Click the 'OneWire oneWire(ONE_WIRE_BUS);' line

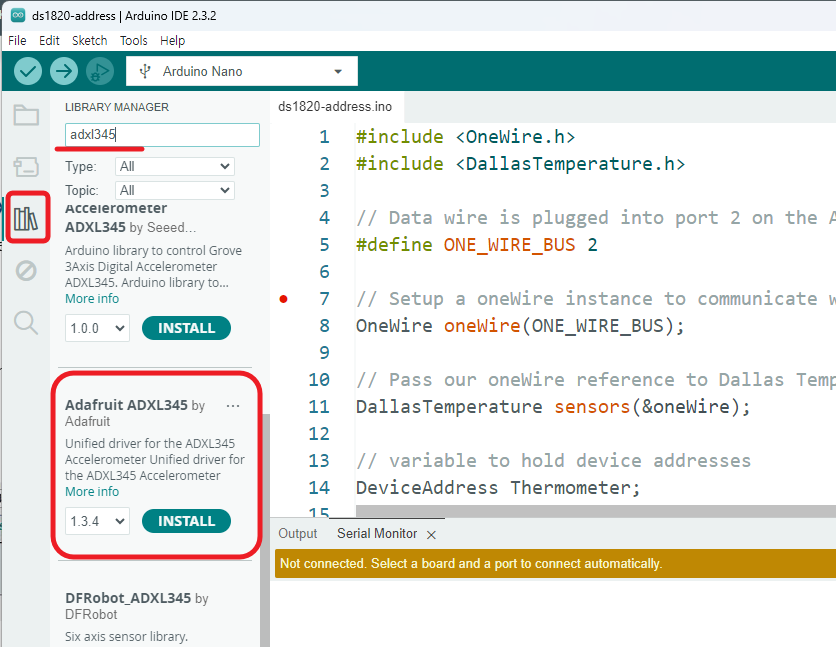tap(520, 326)
